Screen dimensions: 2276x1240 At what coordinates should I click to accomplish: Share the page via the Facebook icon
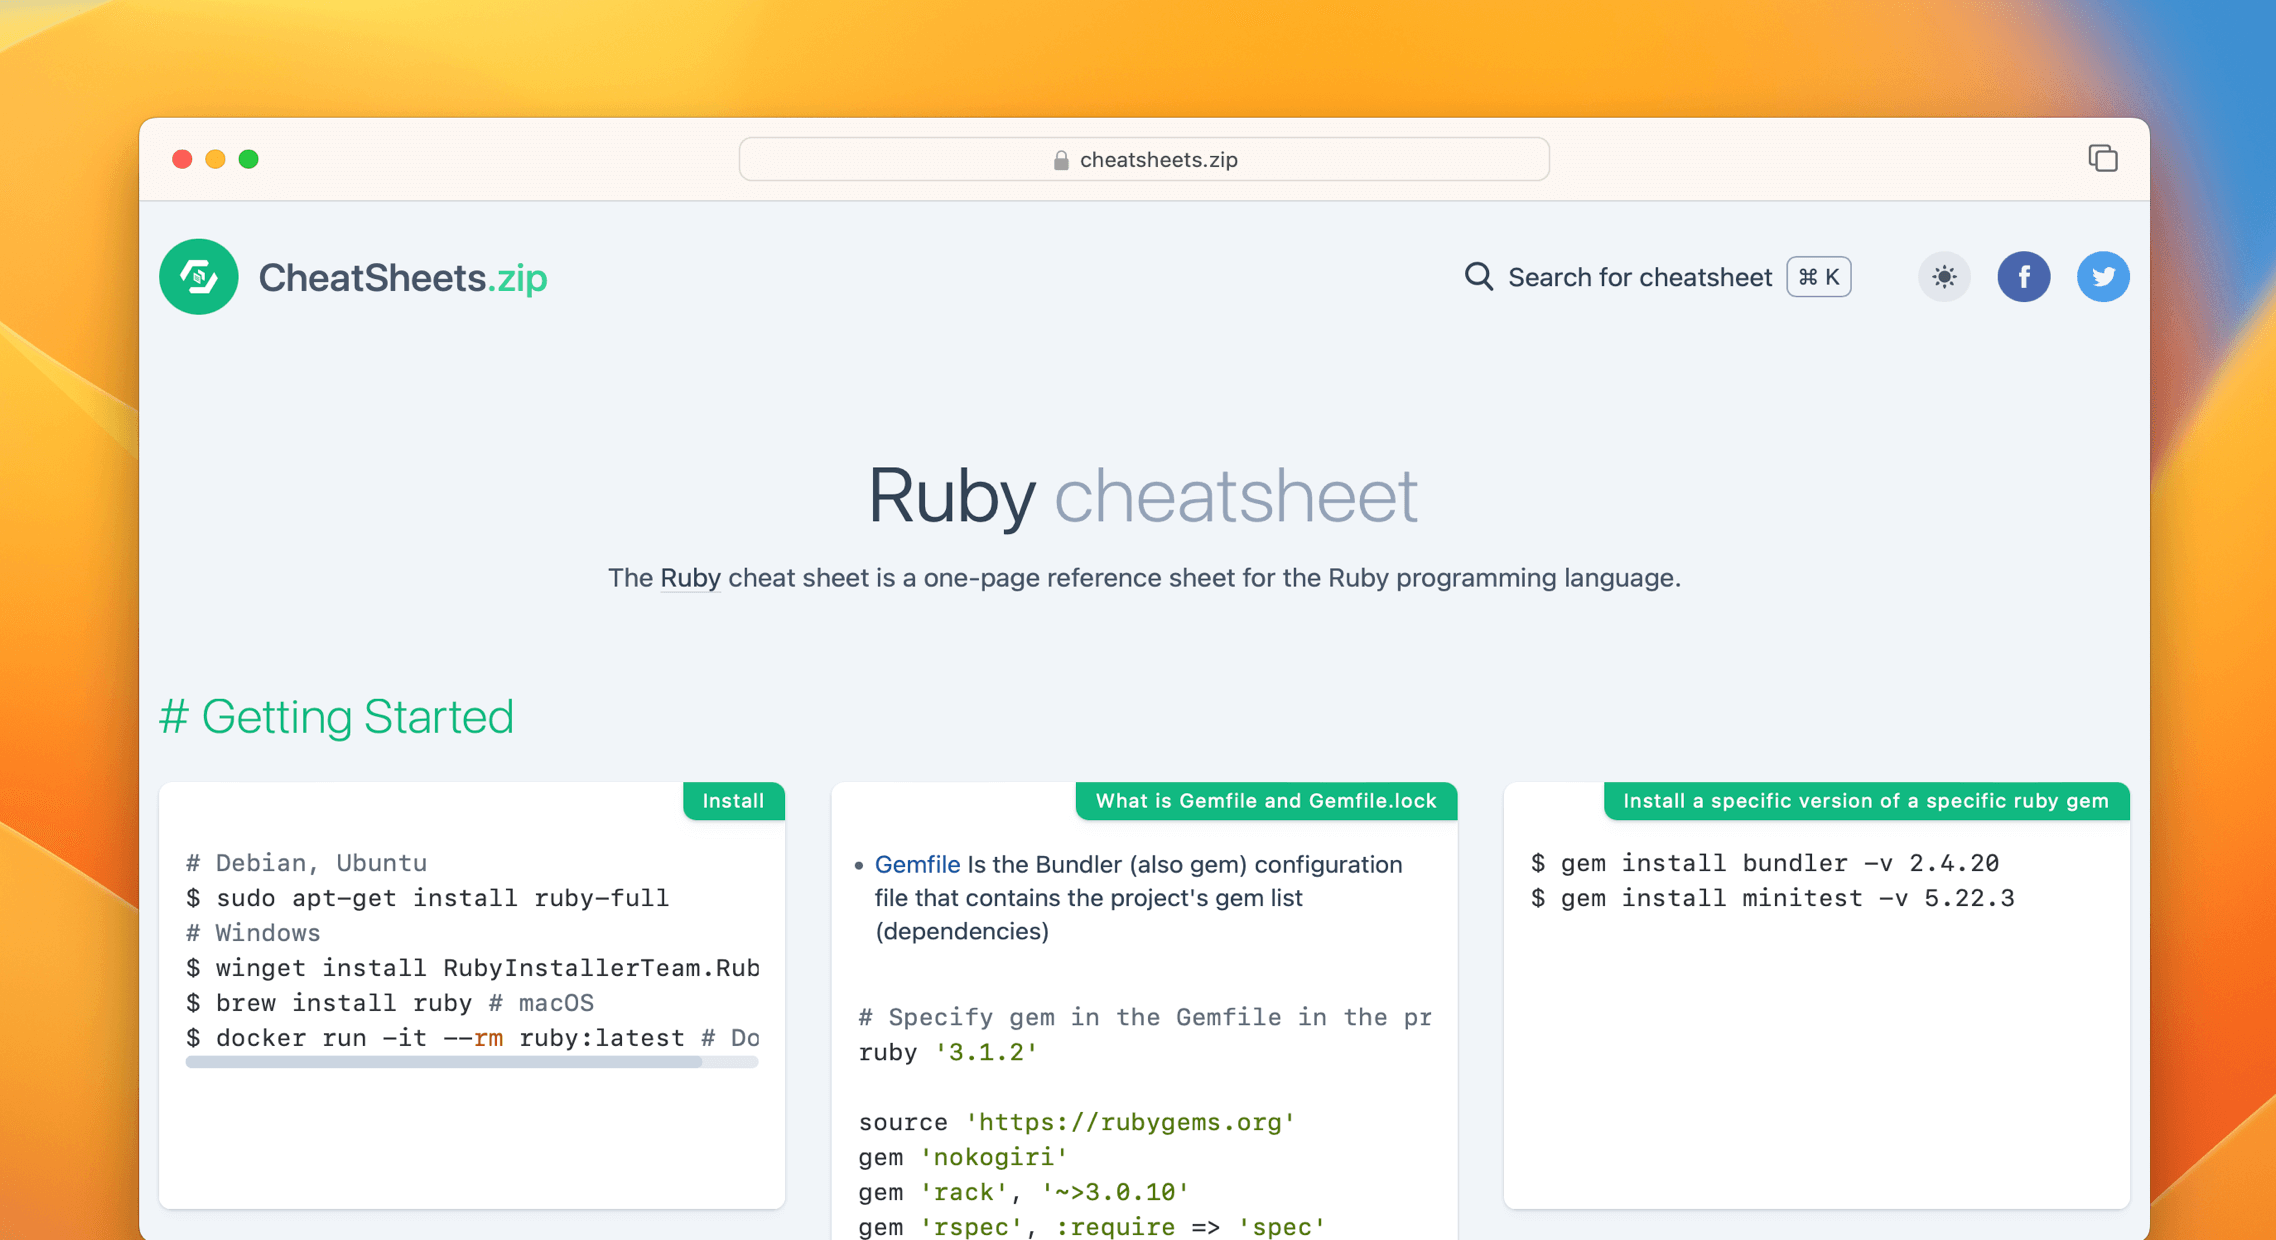coord(2024,277)
